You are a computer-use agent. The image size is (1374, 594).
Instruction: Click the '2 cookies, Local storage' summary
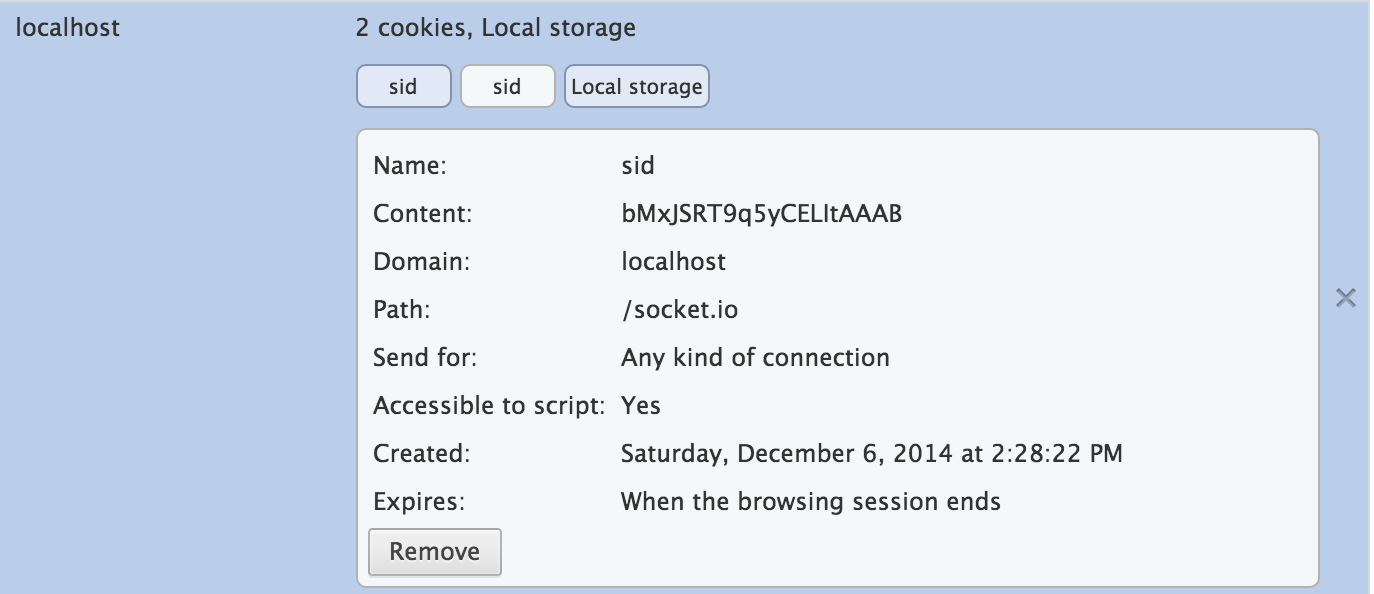[x=495, y=27]
